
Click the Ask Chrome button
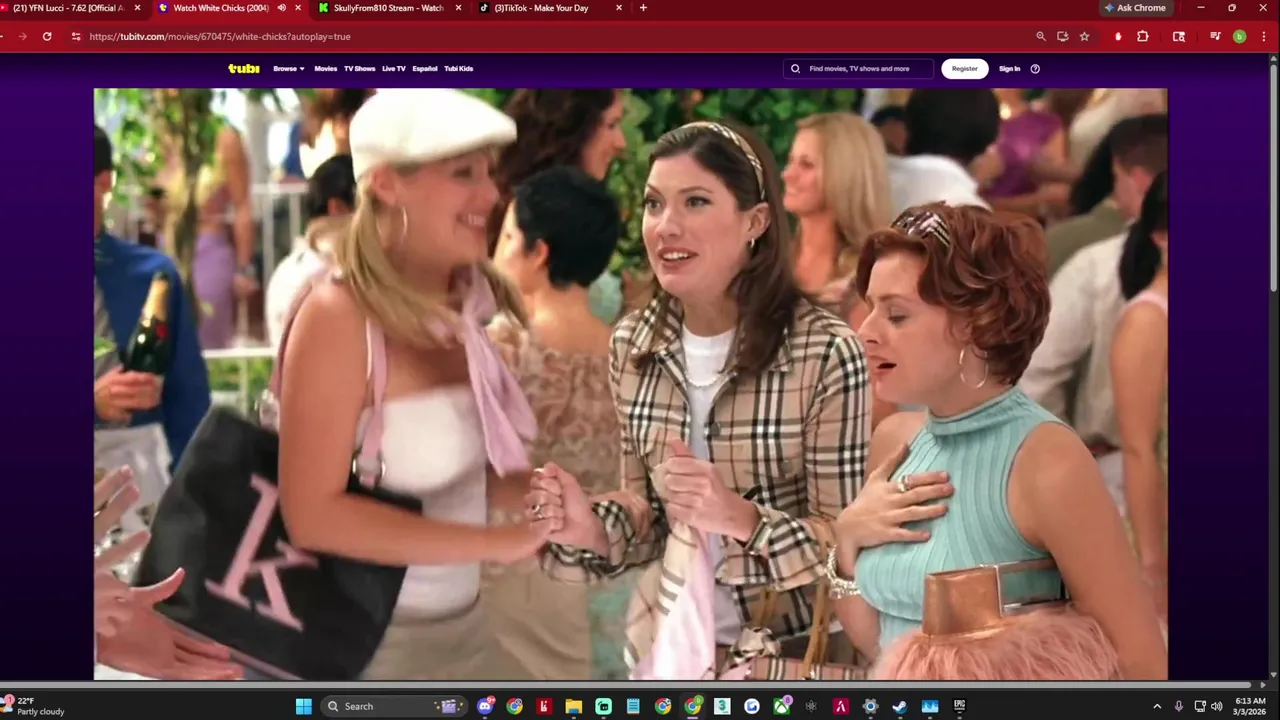tap(1135, 8)
